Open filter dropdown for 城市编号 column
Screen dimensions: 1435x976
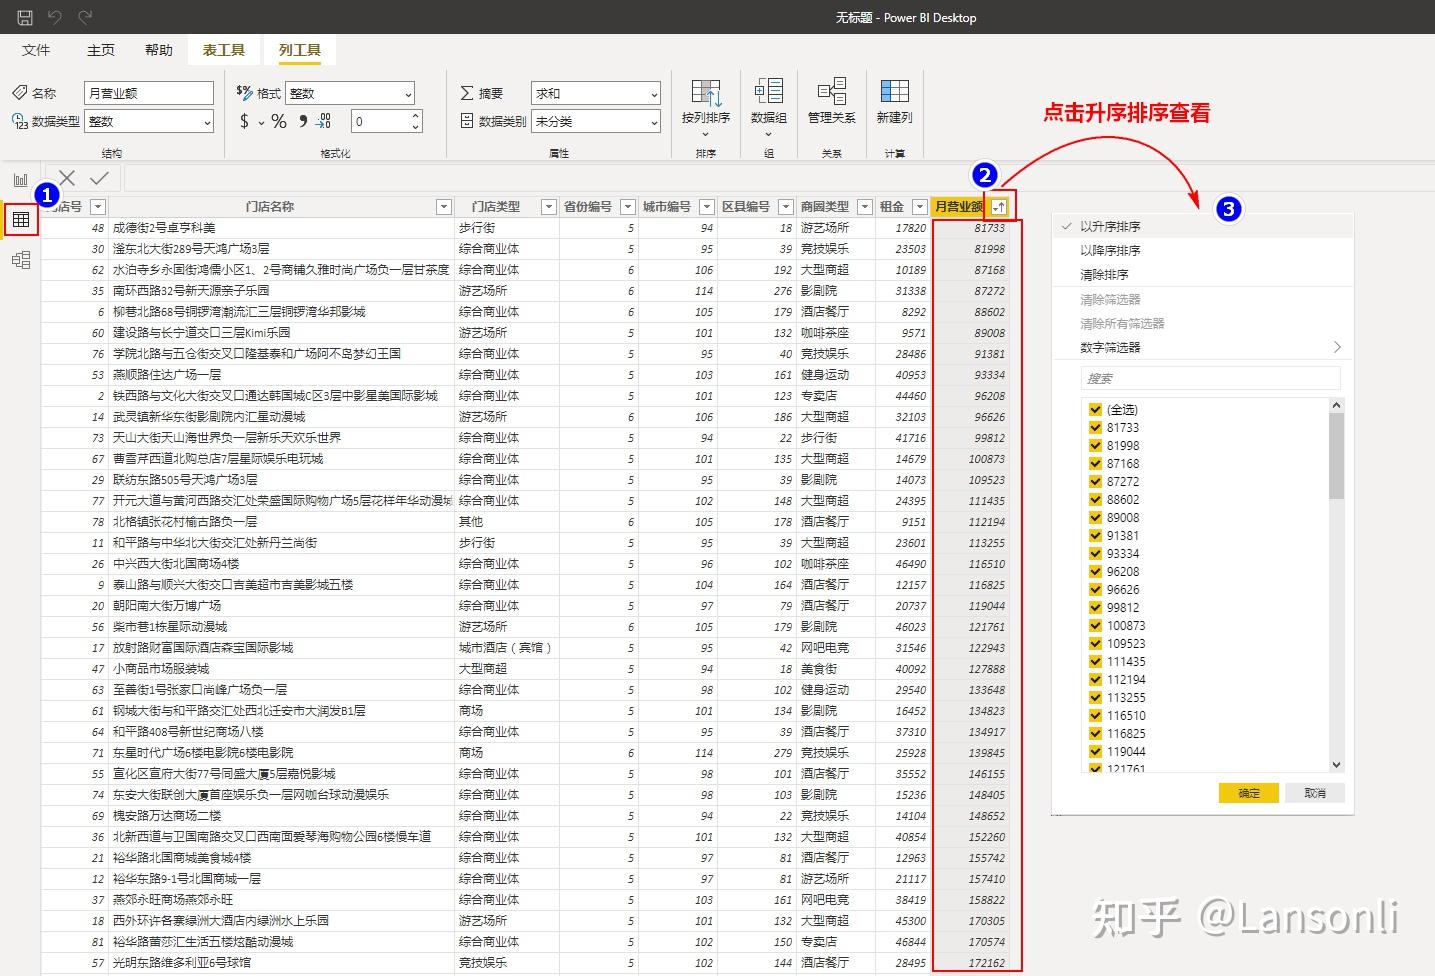(x=707, y=207)
